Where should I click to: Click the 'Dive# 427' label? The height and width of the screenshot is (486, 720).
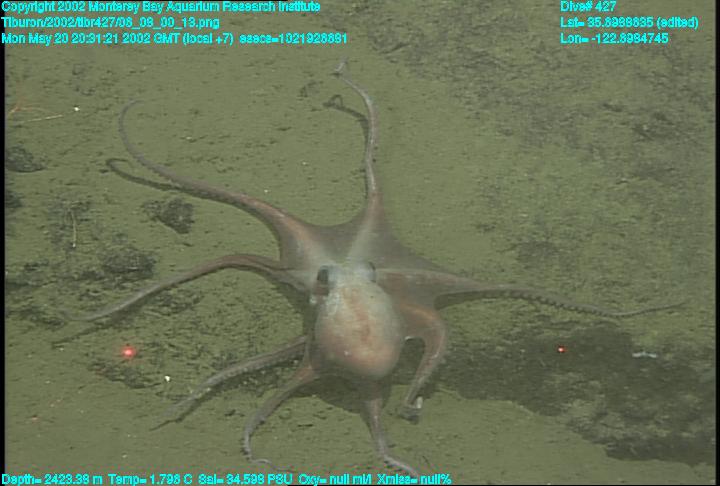tap(588, 7)
